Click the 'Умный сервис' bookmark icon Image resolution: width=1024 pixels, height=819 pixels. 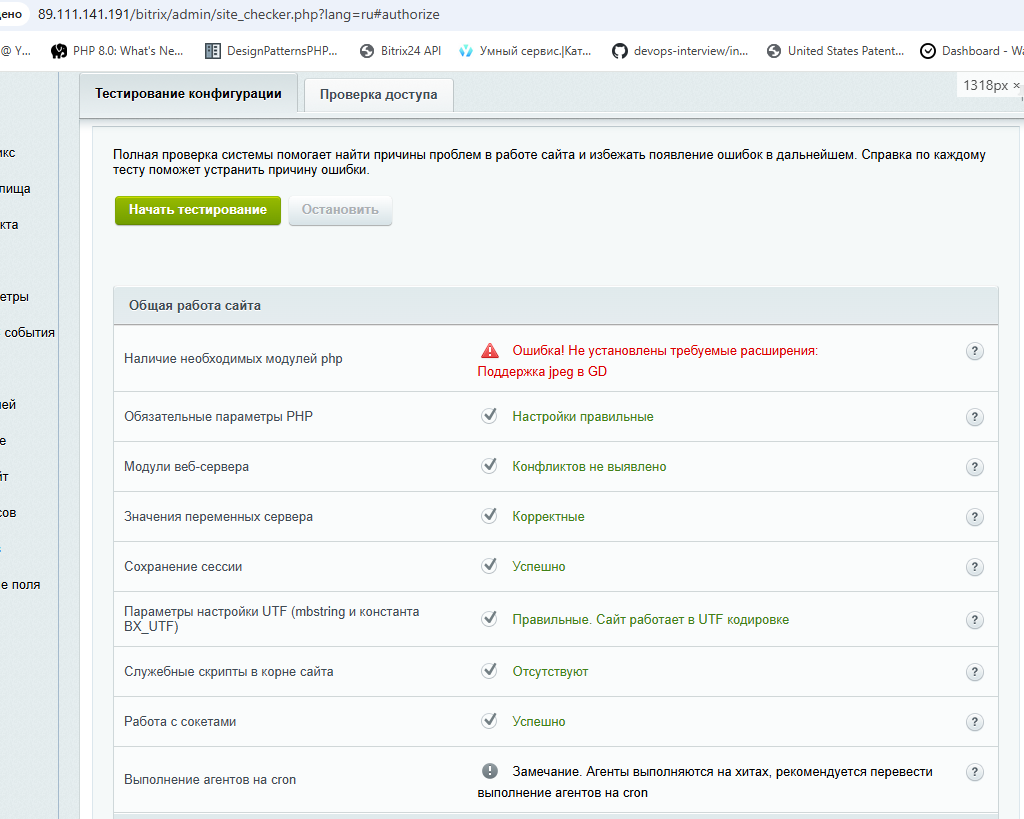[x=466, y=51]
